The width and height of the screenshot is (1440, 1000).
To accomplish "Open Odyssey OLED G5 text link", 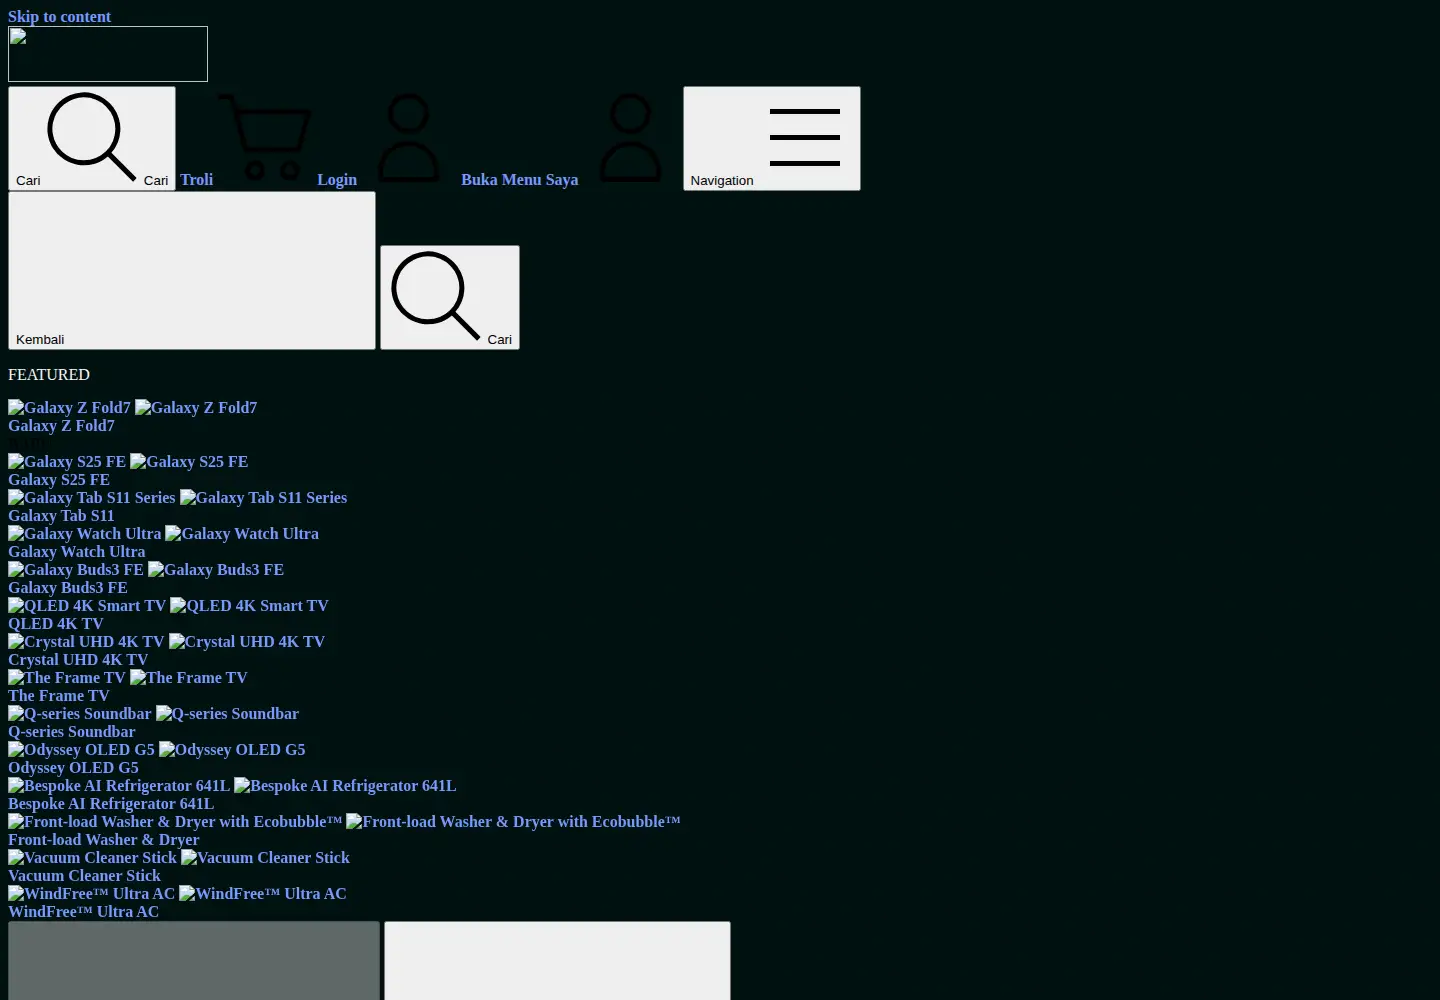I will pos(73,768).
